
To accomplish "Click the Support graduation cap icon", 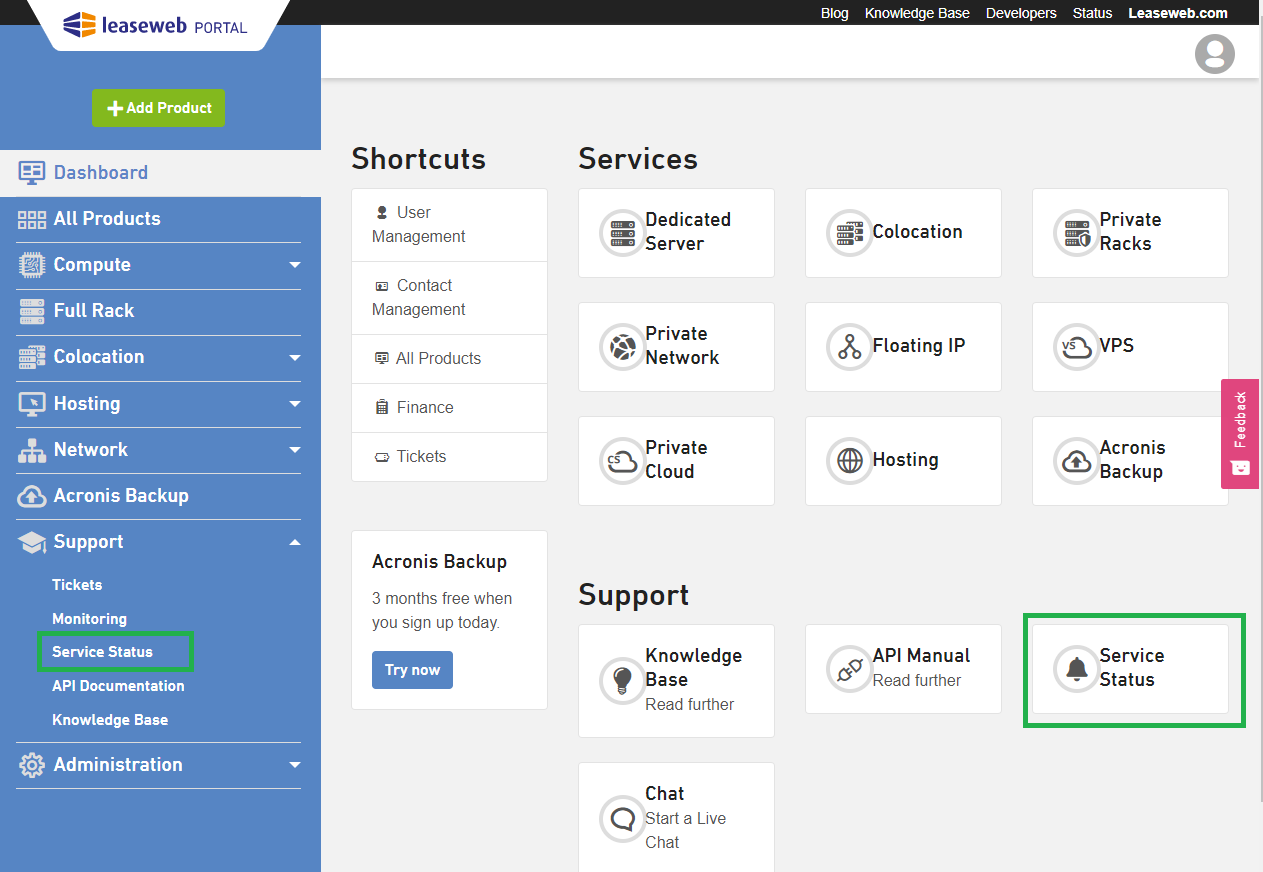I will (x=32, y=542).
